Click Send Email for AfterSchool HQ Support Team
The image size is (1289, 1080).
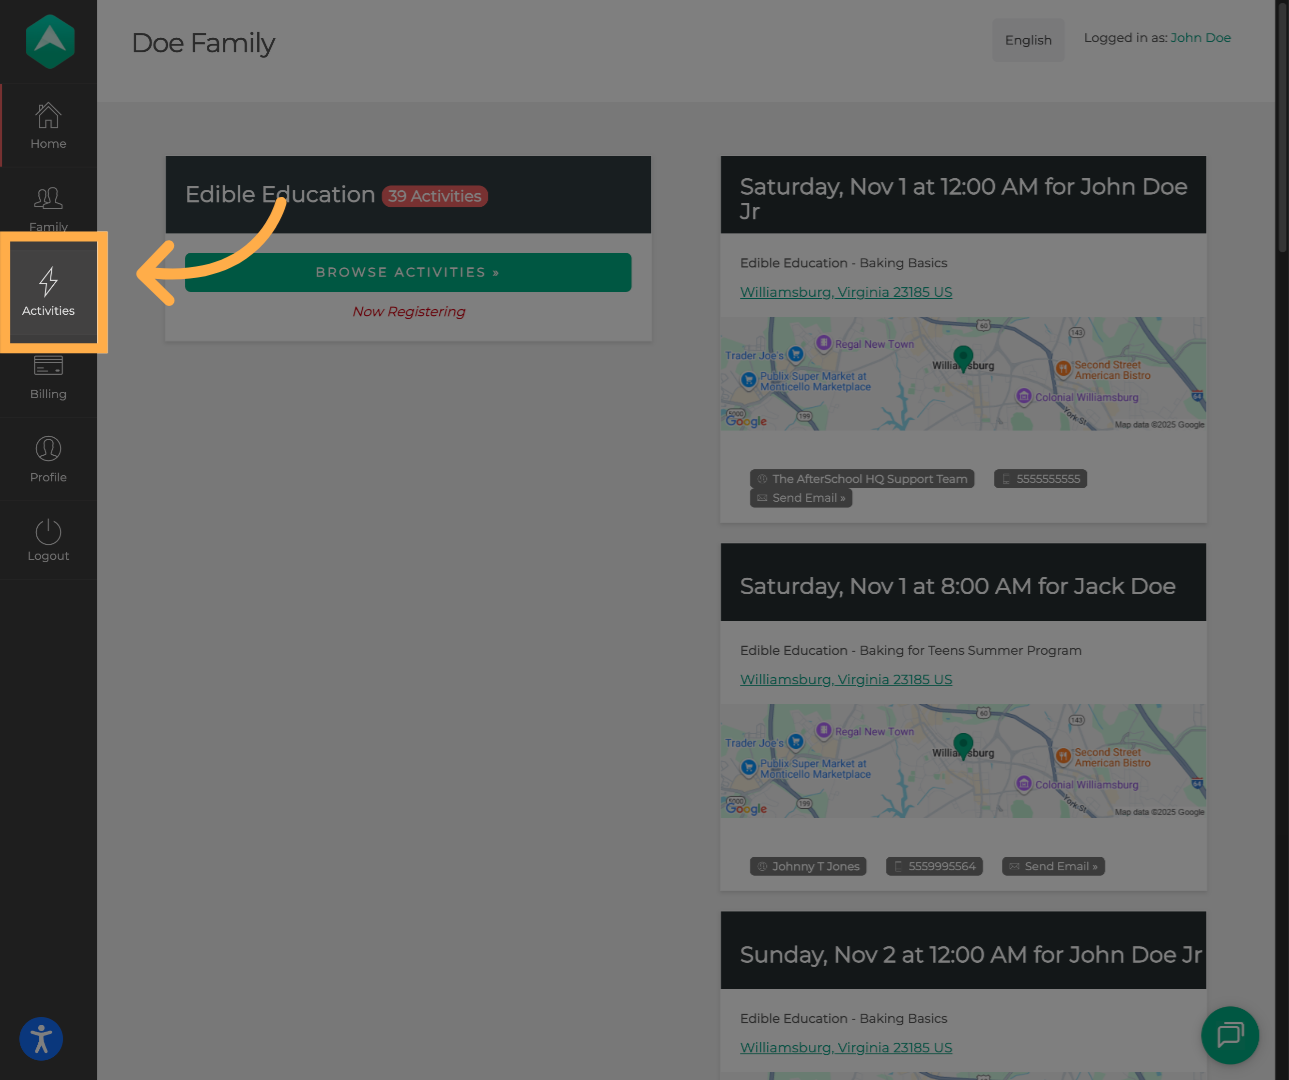click(x=801, y=498)
